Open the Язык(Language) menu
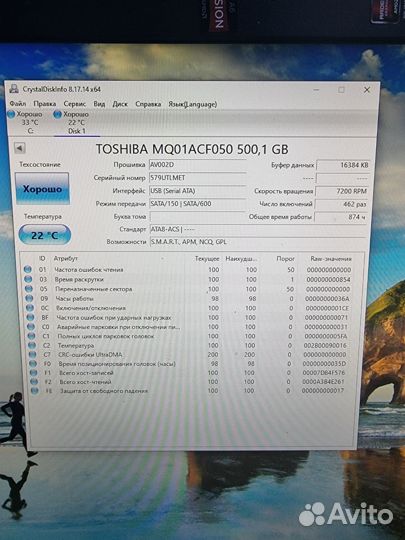 click(193, 104)
